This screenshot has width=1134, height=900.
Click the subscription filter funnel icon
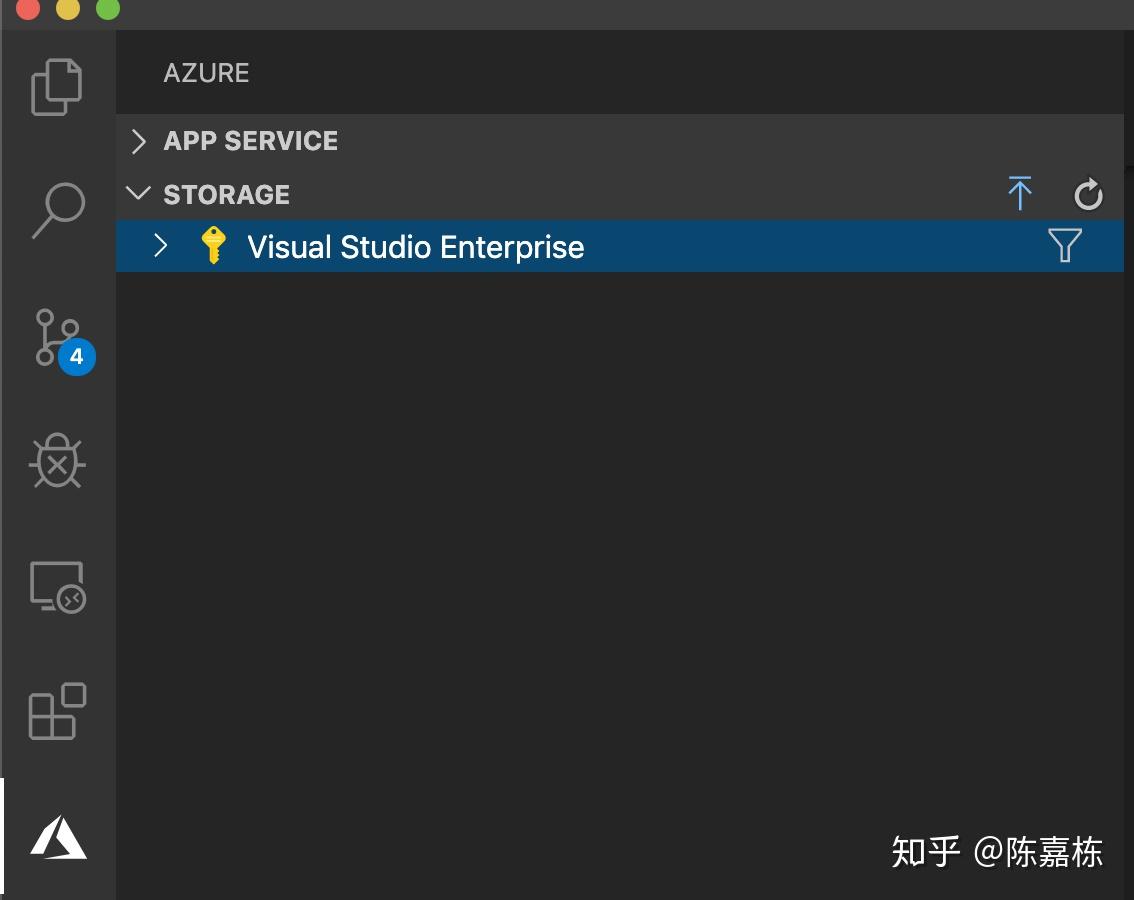tap(1065, 246)
